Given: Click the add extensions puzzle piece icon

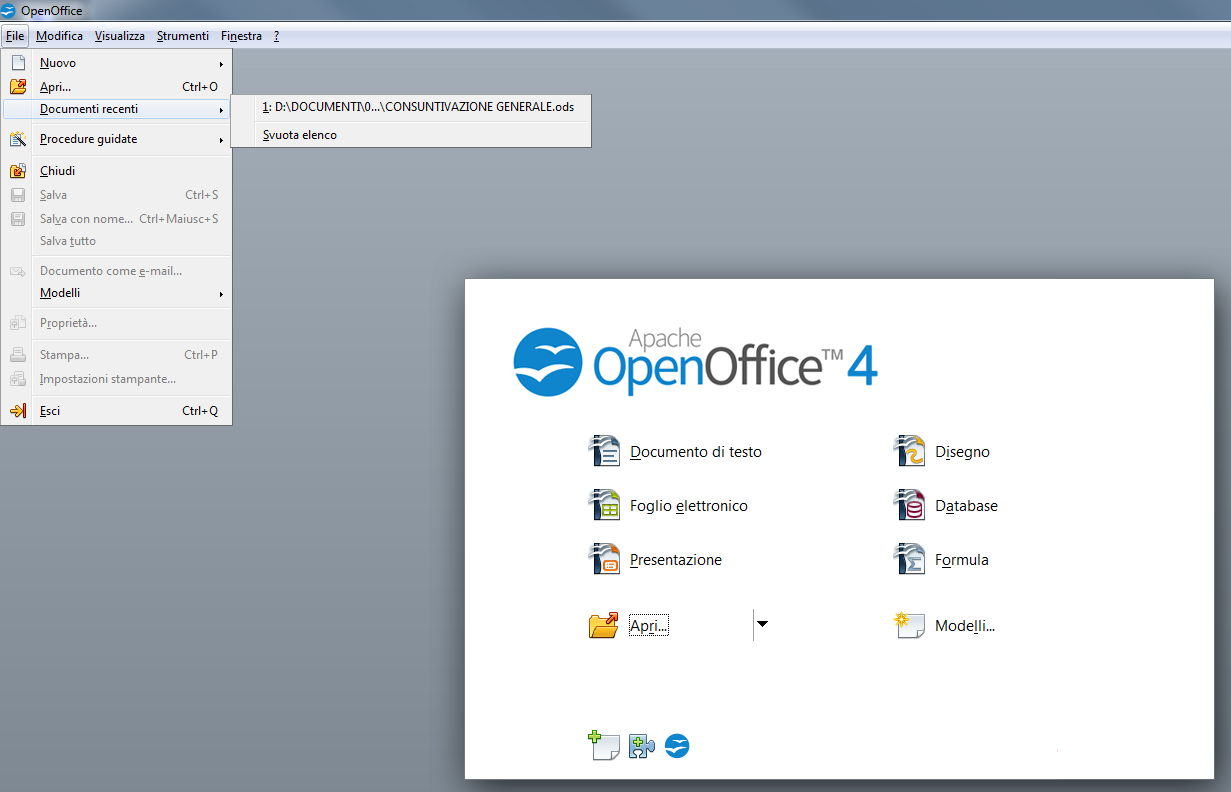Looking at the screenshot, I should 642,746.
